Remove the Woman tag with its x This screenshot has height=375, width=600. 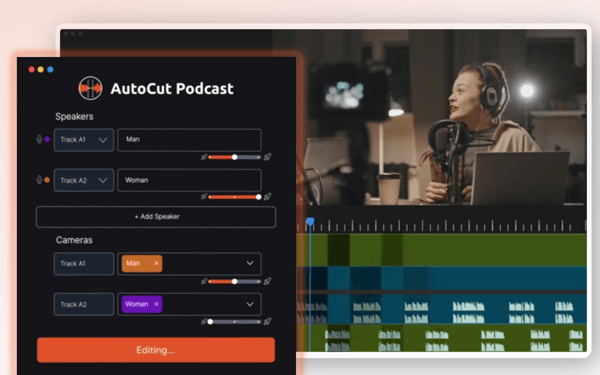pyautogui.click(x=156, y=304)
